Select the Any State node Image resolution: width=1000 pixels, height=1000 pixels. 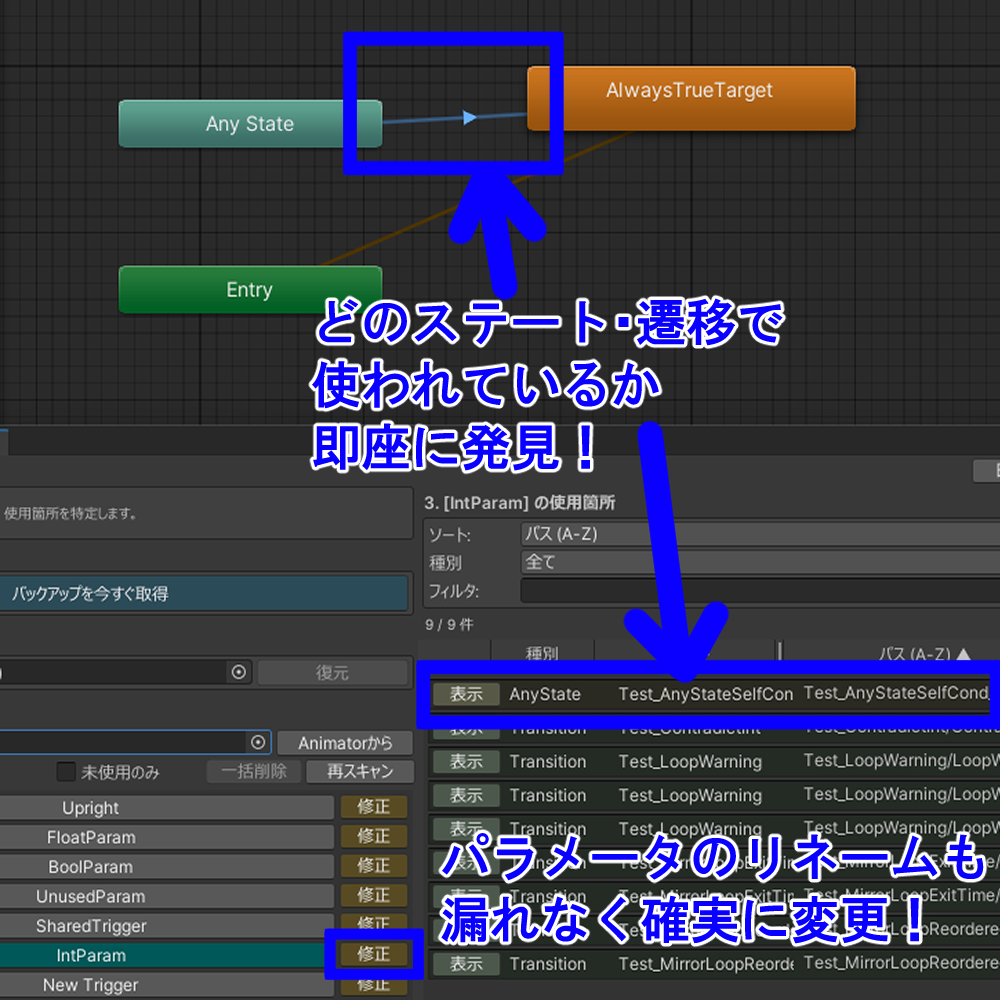point(250,124)
